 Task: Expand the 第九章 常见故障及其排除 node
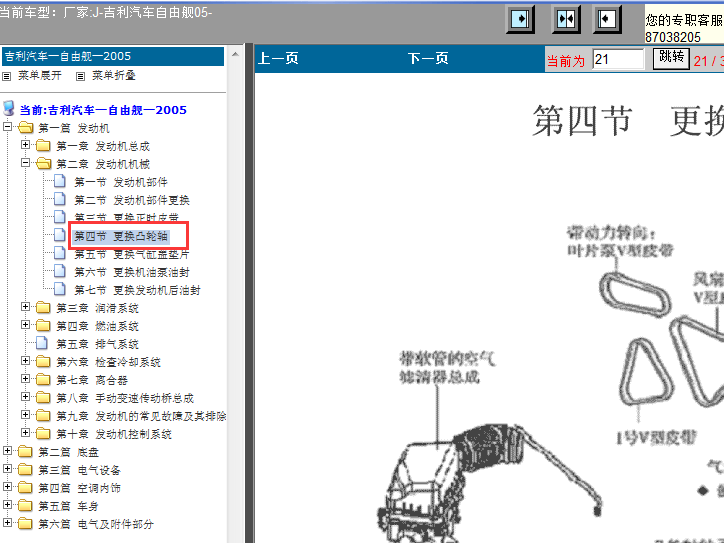tap(25, 415)
